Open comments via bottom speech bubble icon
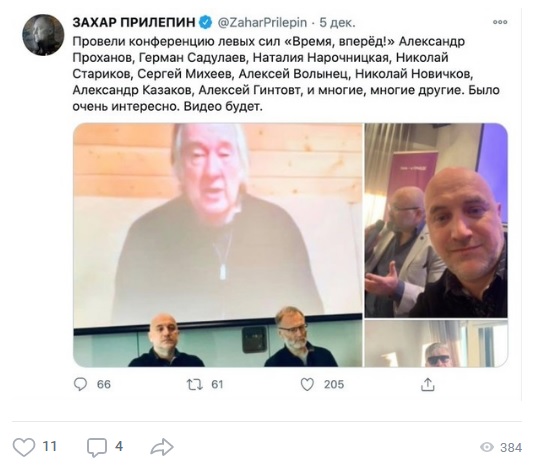539x470 pixels. [97, 447]
